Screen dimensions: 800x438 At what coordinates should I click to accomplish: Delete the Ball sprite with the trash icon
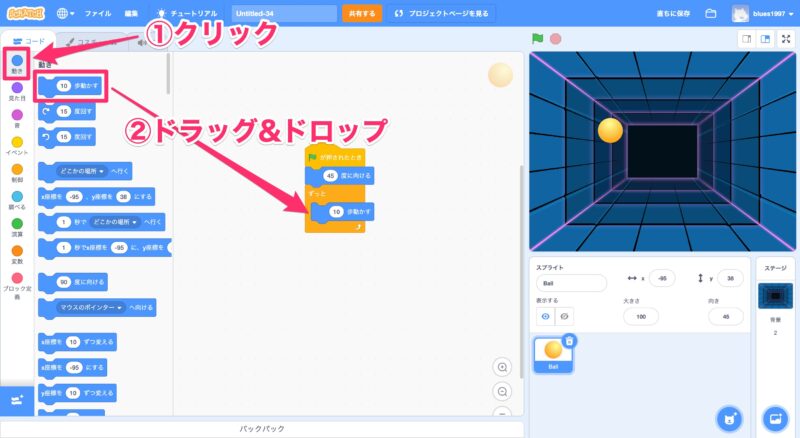(569, 341)
